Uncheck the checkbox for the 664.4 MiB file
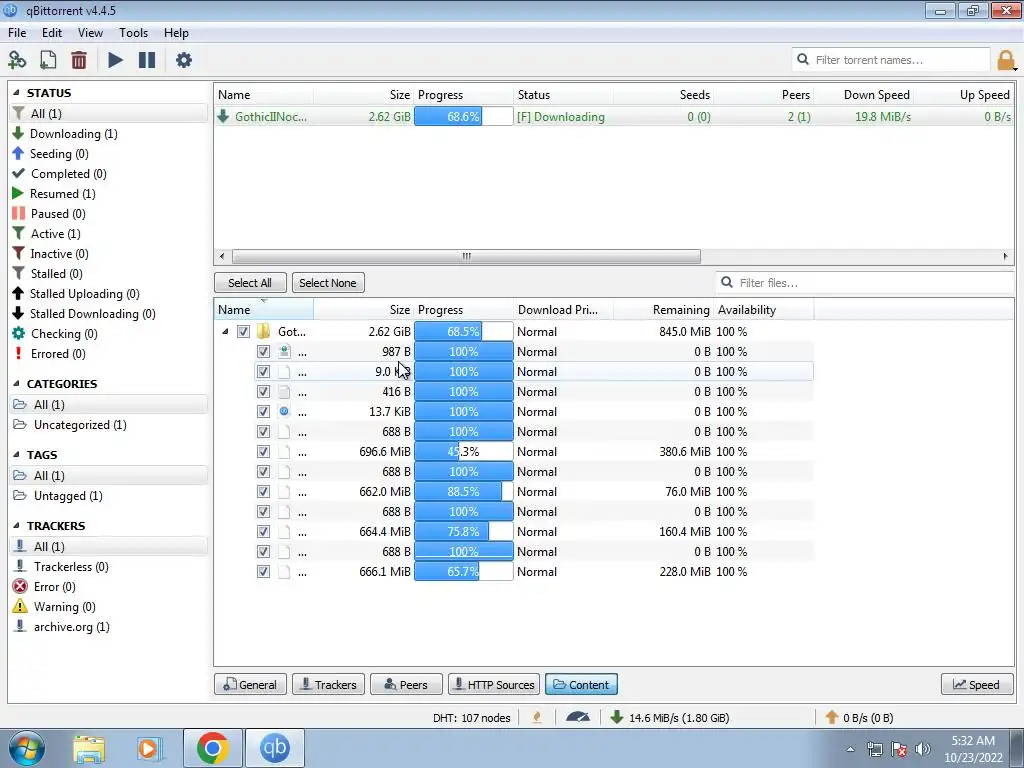The width and height of the screenshot is (1024, 768). click(x=263, y=532)
